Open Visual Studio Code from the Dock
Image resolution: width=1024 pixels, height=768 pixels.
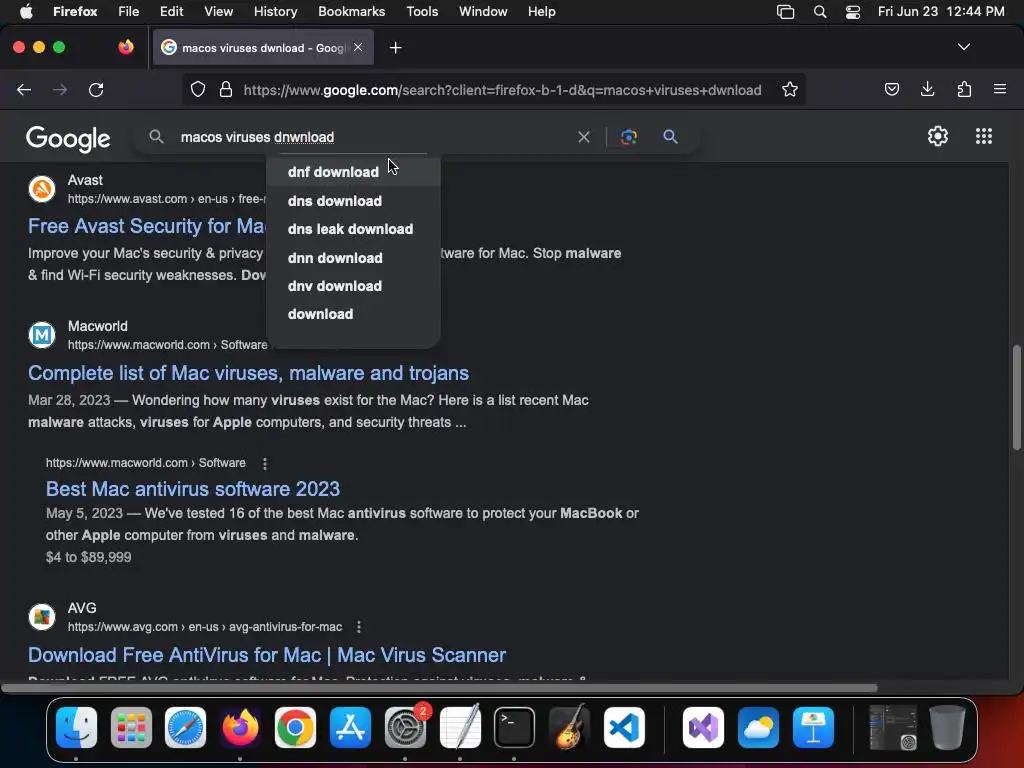624,727
